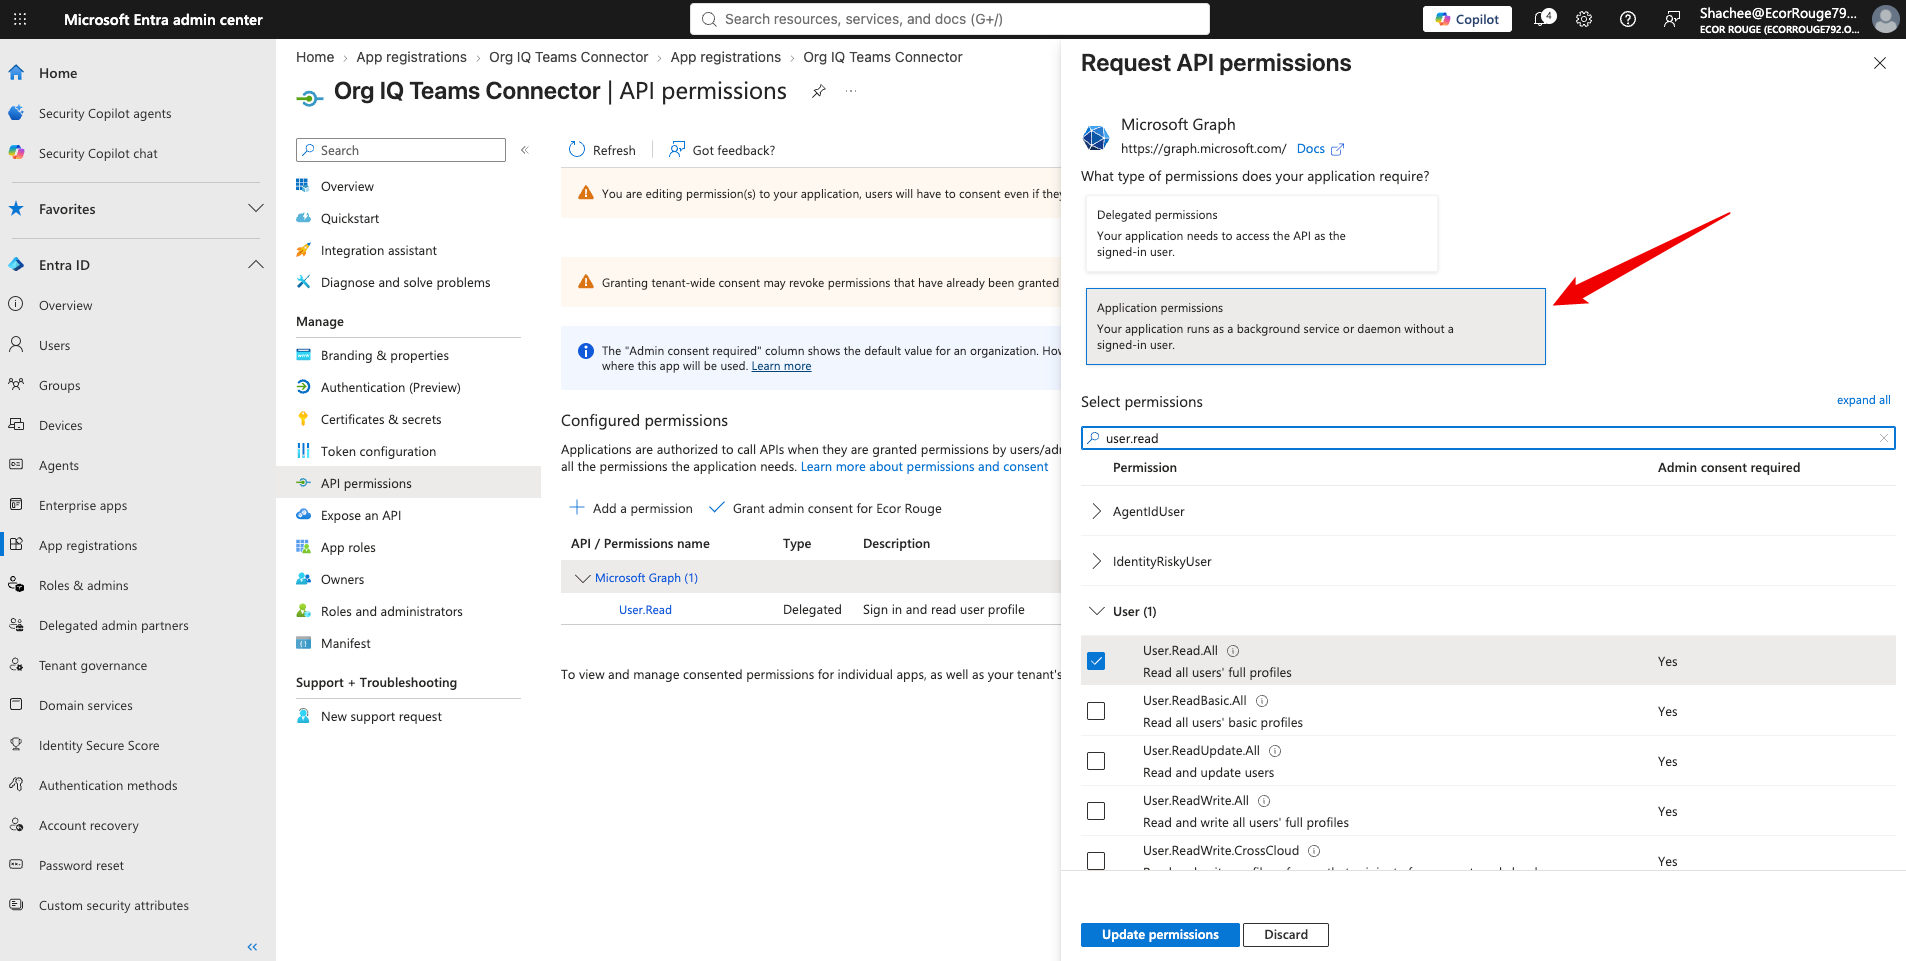Click the Manifest icon
The image size is (1906, 961).
303,642
